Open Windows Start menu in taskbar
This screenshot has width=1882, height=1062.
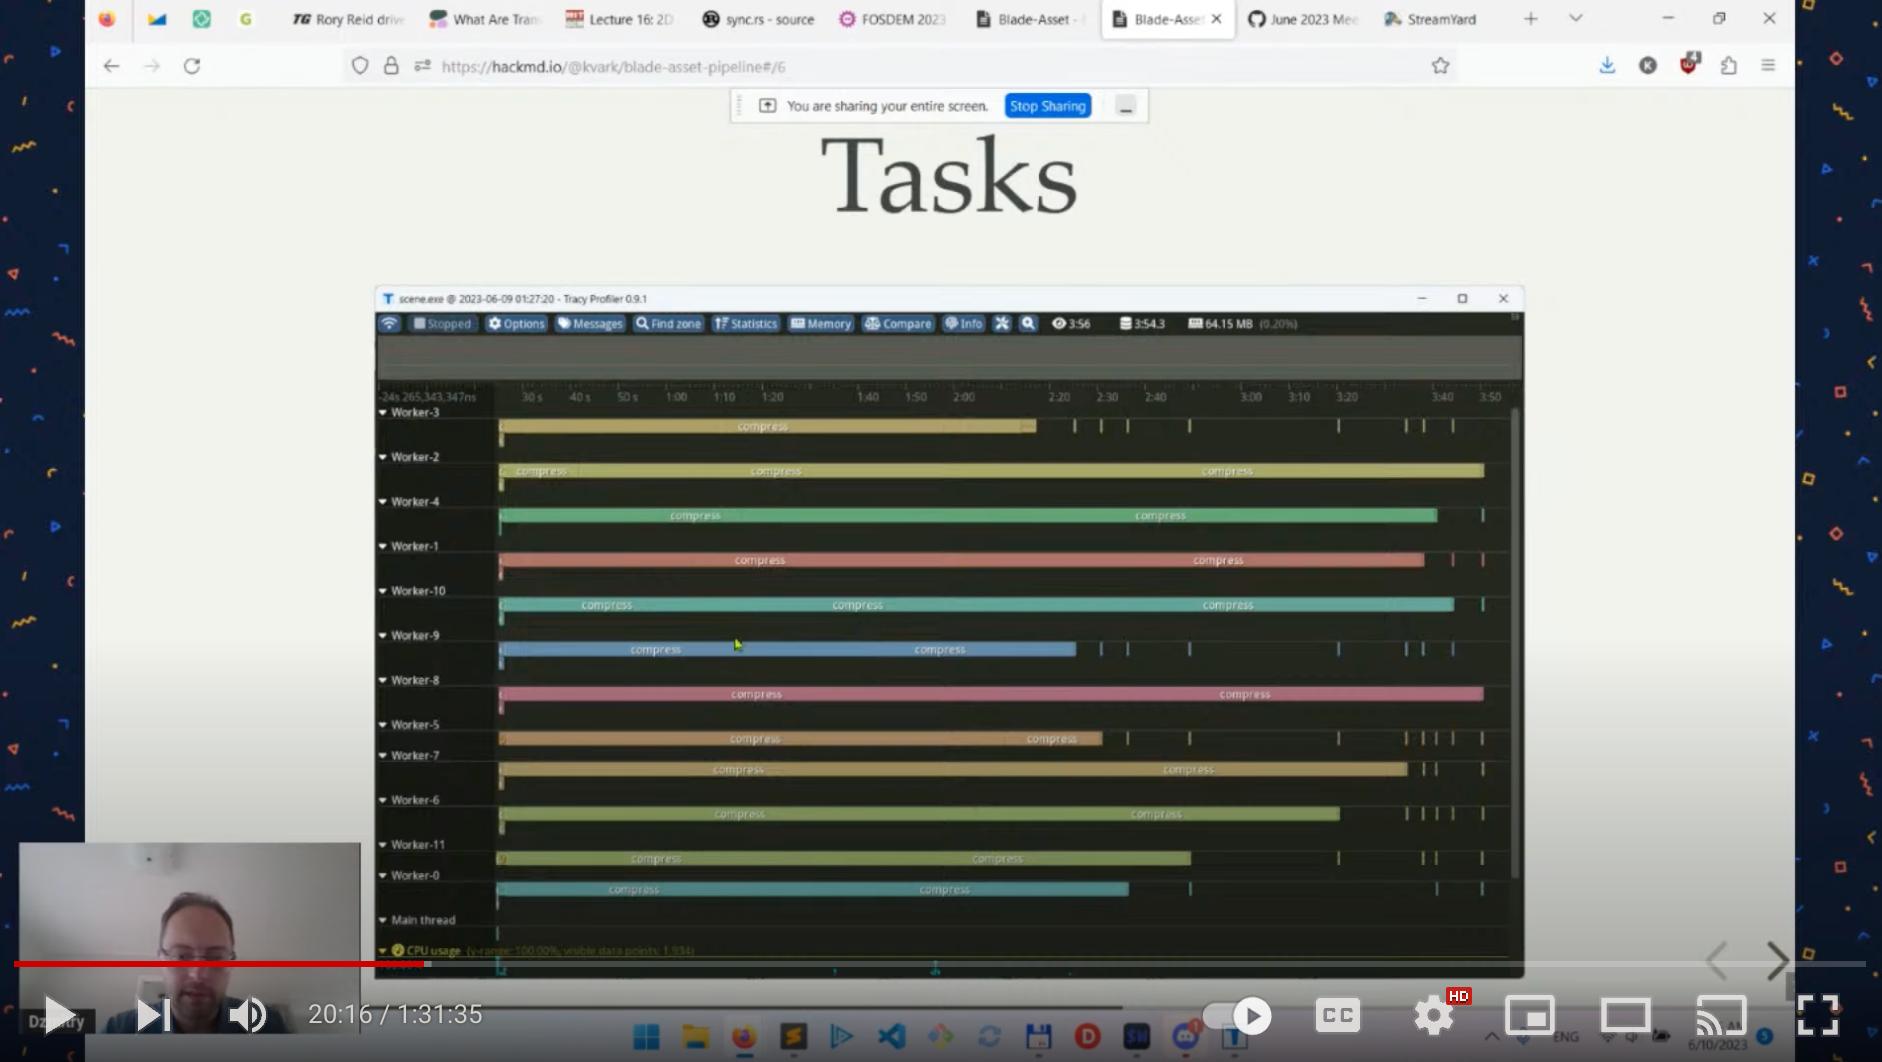pos(647,1037)
